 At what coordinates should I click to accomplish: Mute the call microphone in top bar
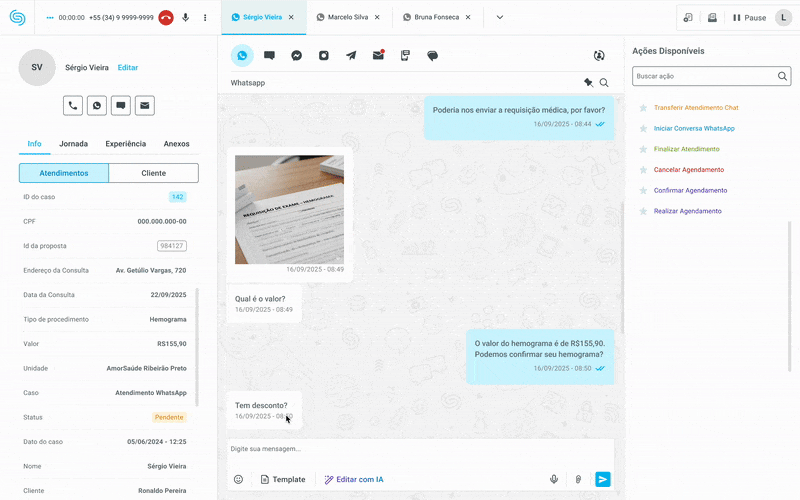pyautogui.click(x=186, y=17)
